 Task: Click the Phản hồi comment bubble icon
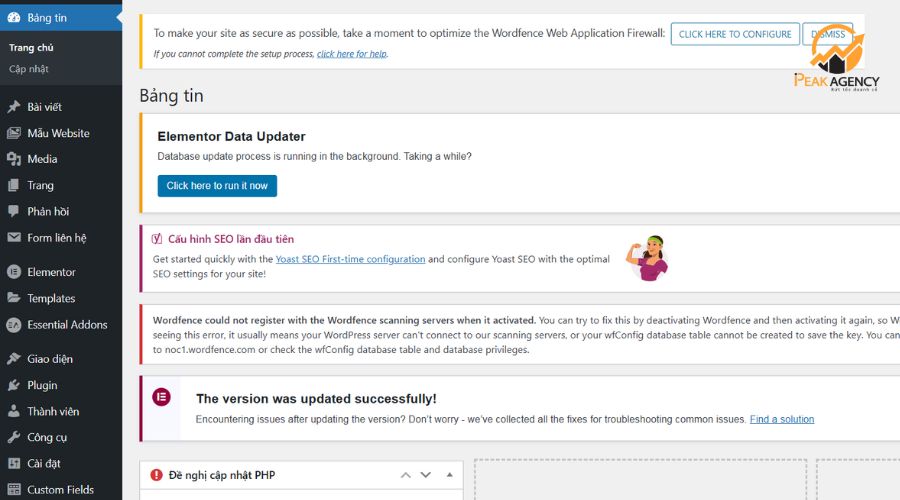(x=14, y=211)
